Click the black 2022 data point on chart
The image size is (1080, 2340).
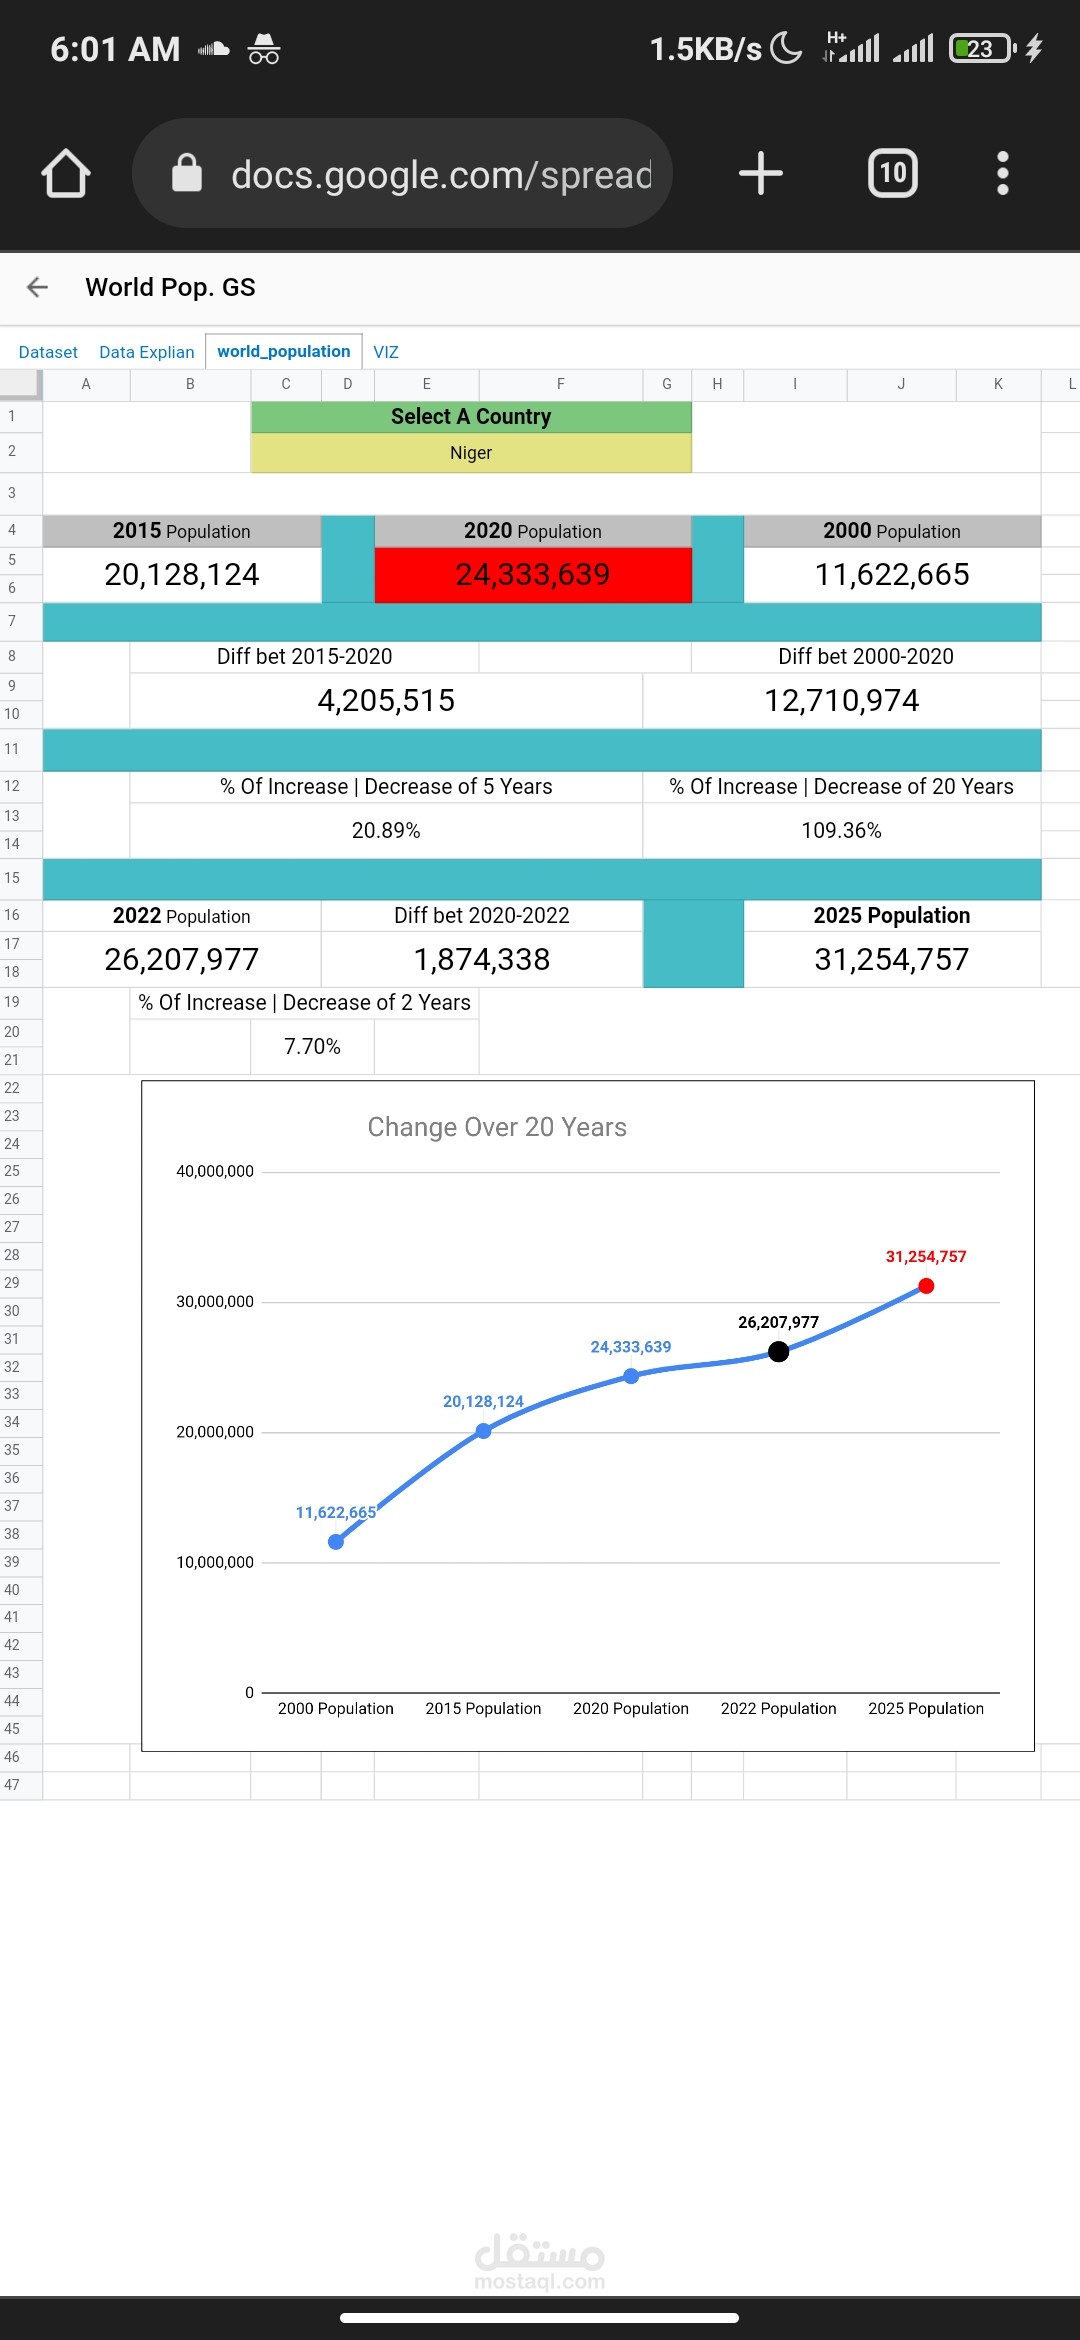[x=778, y=1352]
